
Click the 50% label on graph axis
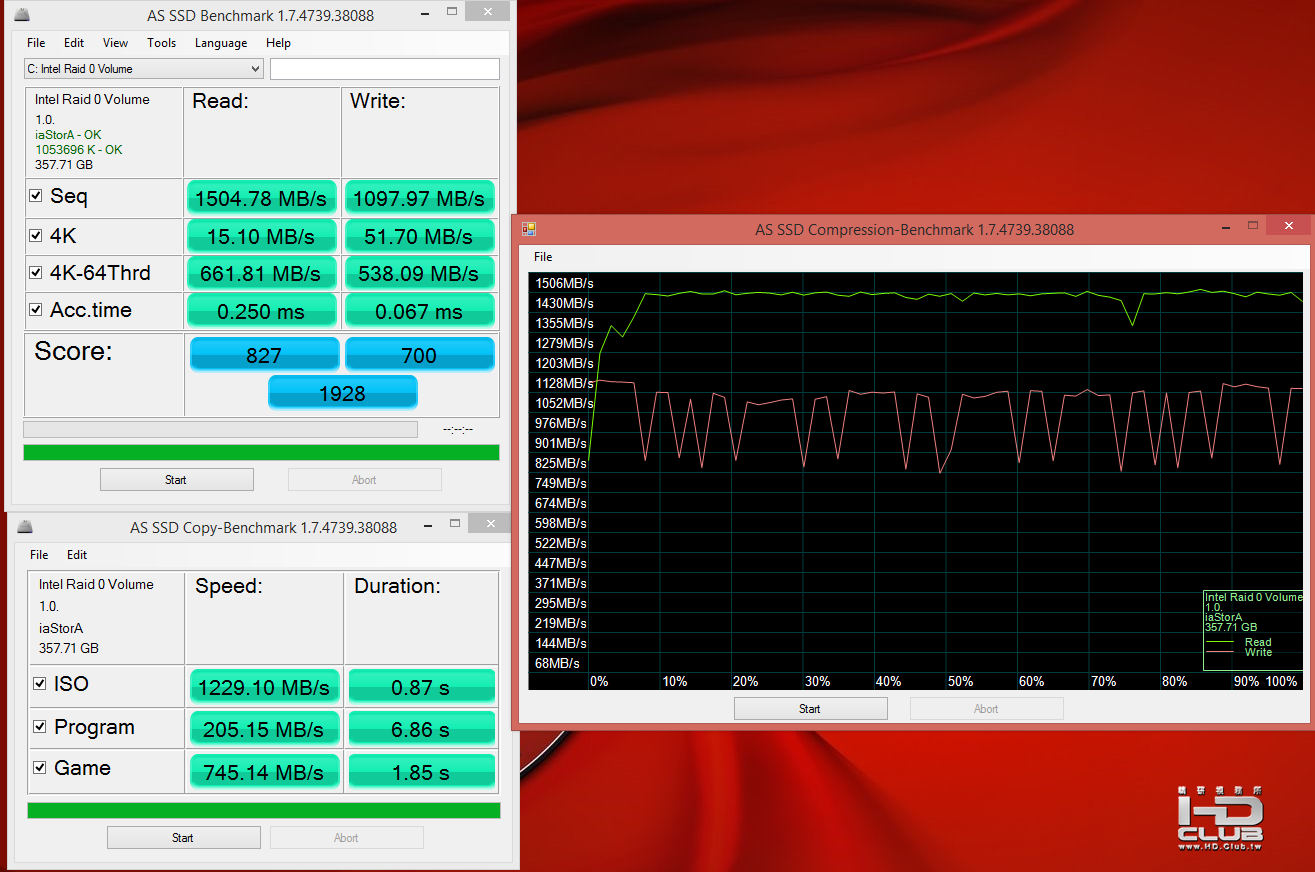click(x=960, y=681)
